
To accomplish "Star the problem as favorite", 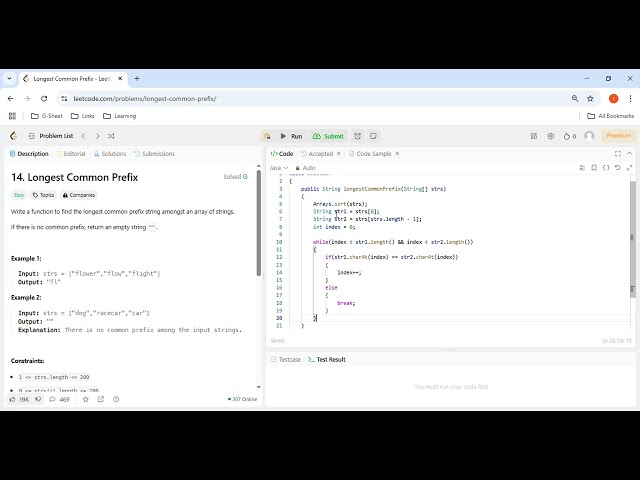I will pyautogui.click(x=86, y=399).
